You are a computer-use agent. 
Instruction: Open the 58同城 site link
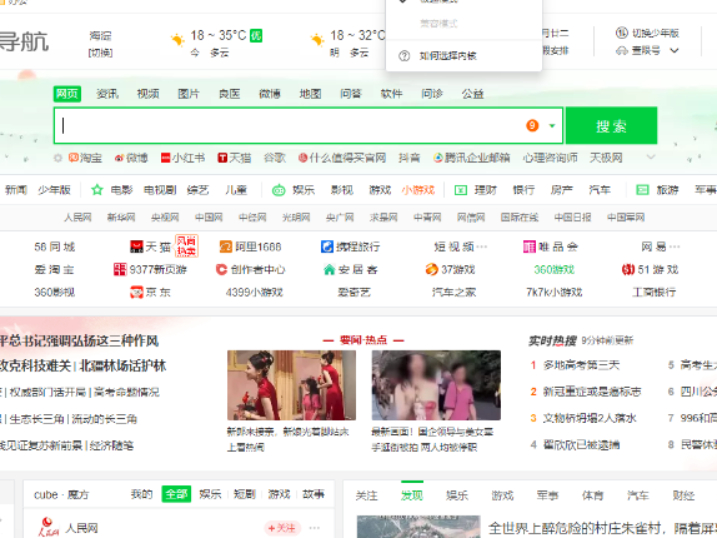coord(54,247)
